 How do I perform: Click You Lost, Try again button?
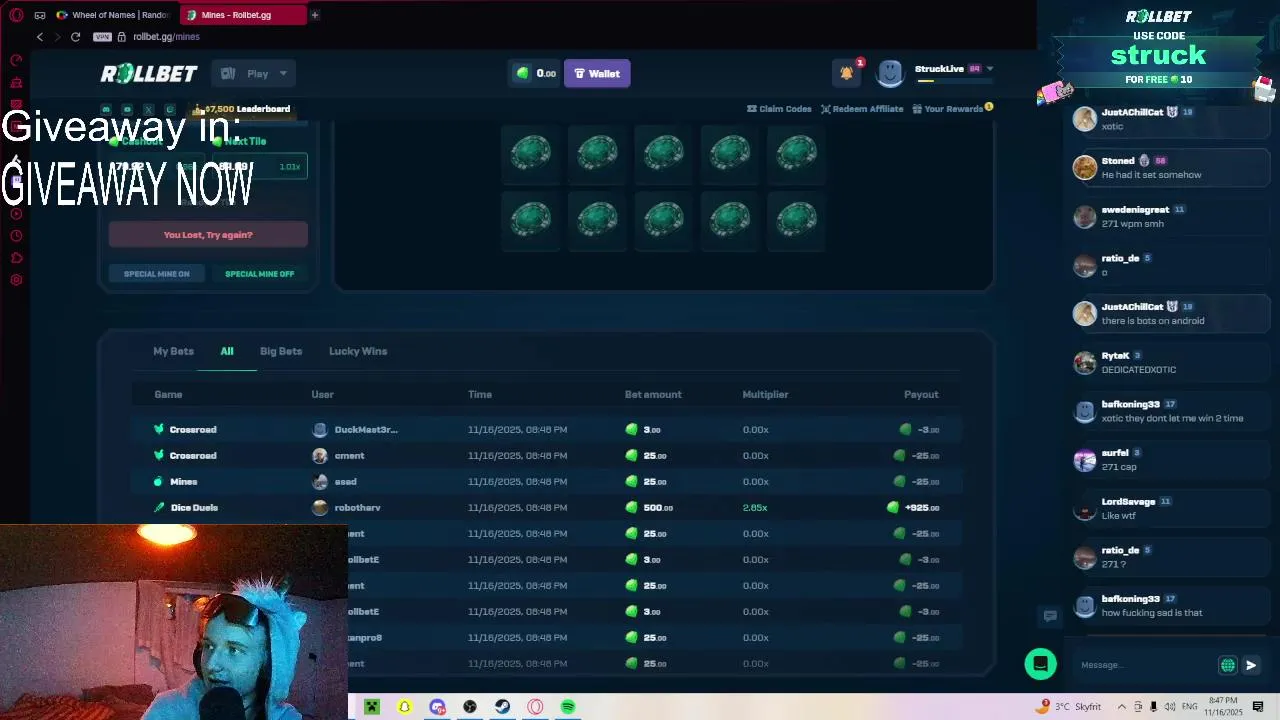pos(208,235)
